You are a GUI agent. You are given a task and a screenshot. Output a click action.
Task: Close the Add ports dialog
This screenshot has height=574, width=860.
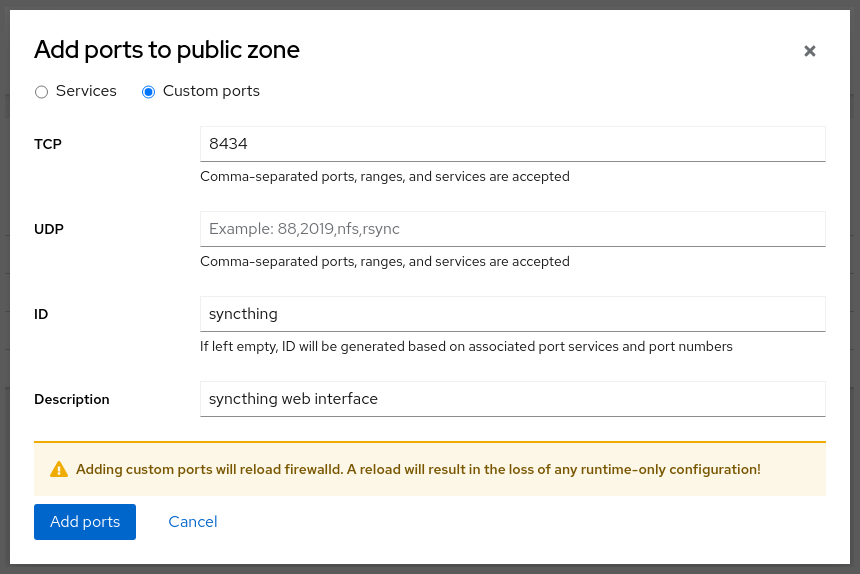(810, 51)
